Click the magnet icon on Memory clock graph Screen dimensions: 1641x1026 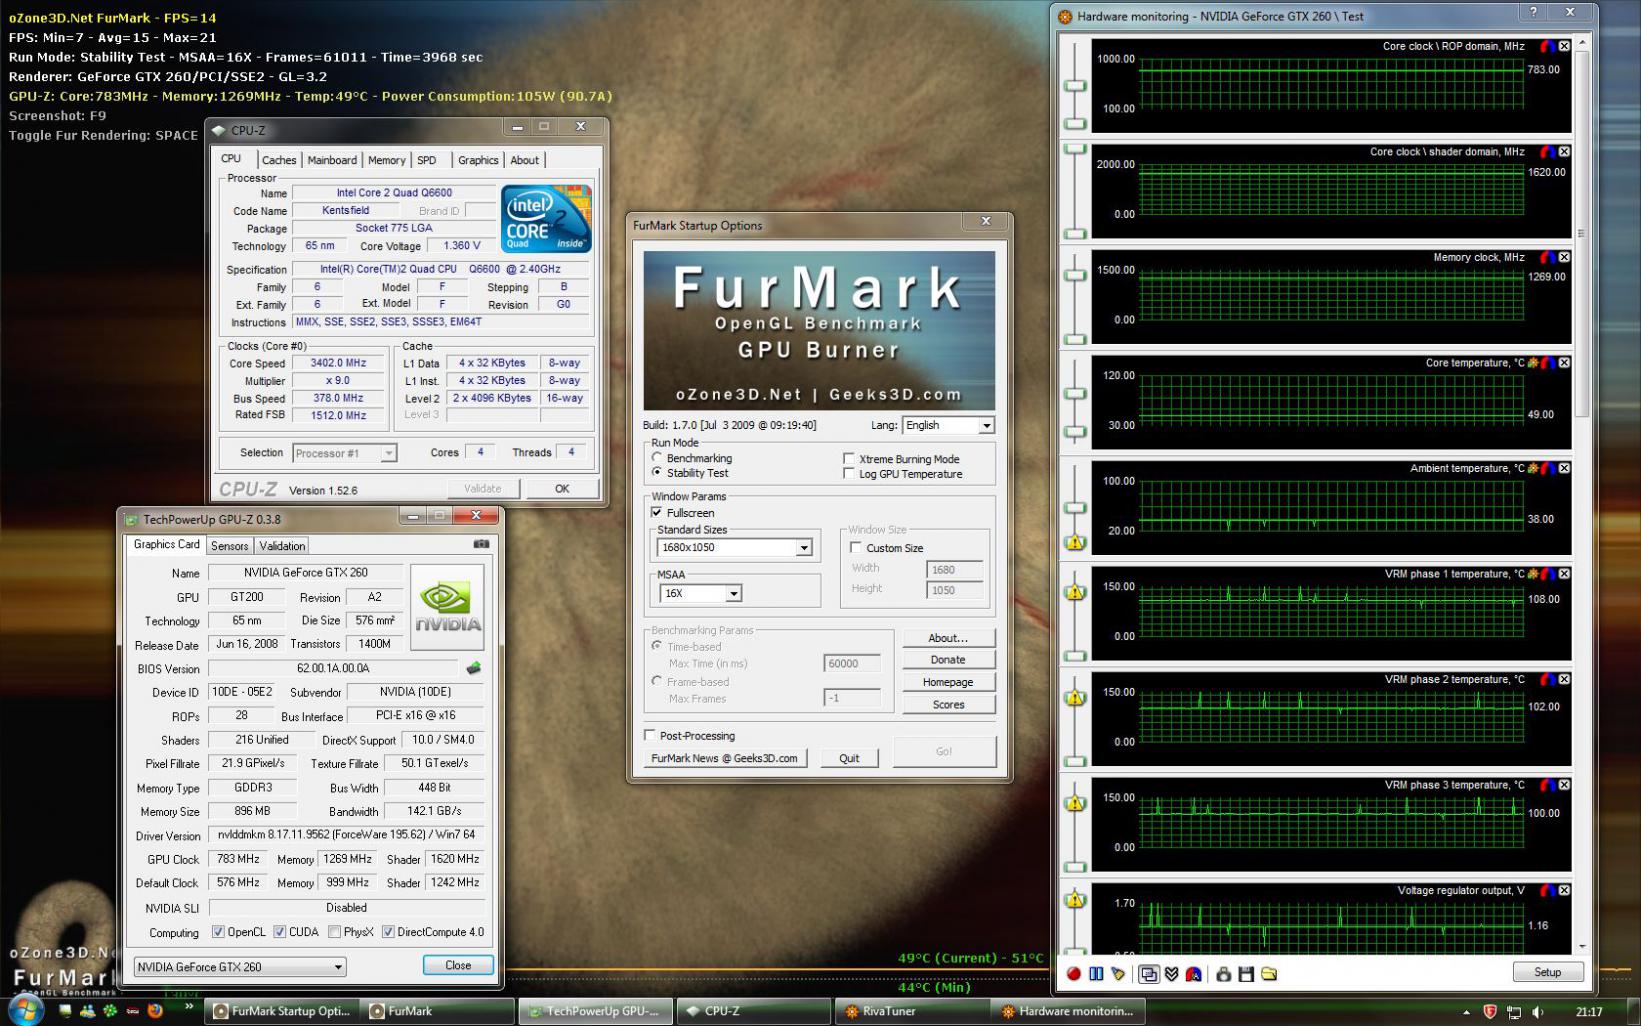pos(1548,257)
